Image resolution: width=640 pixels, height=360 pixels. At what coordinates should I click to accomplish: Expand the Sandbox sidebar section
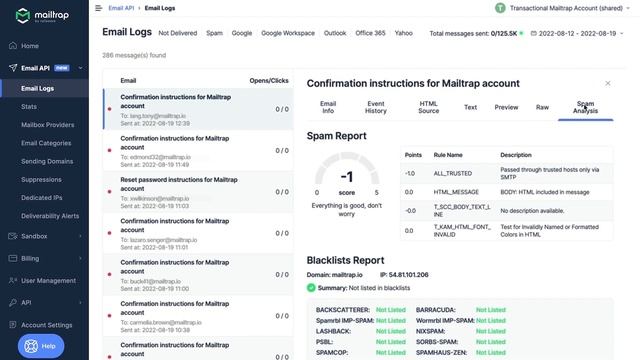click(x=80, y=236)
